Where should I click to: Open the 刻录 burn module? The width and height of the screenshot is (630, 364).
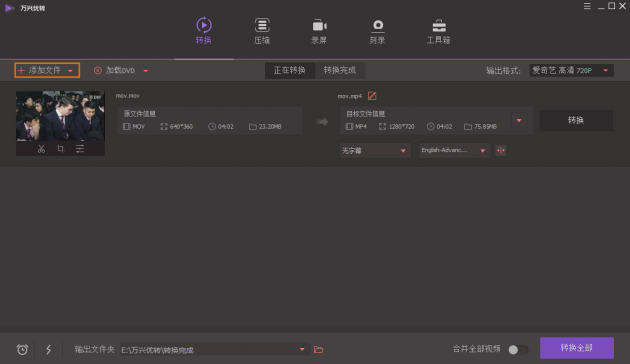click(377, 31)
